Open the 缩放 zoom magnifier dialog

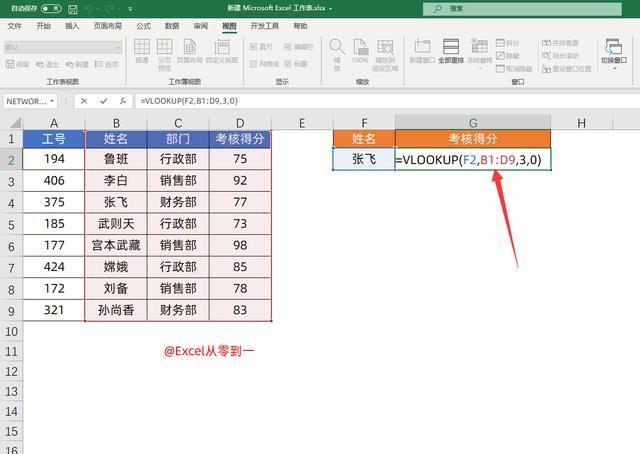(x=337, y=54)
